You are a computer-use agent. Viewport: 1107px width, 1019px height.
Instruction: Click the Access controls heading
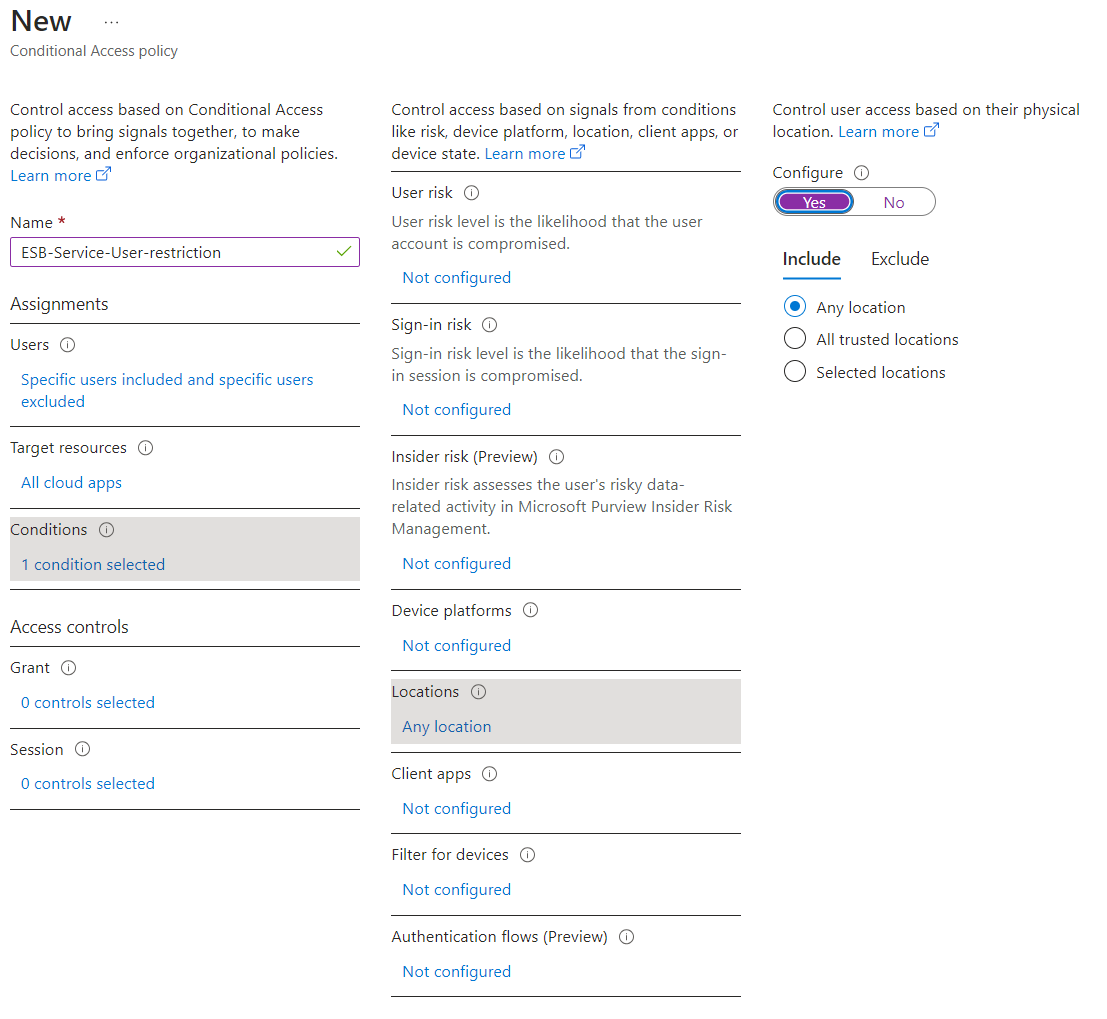pos(69,627)
